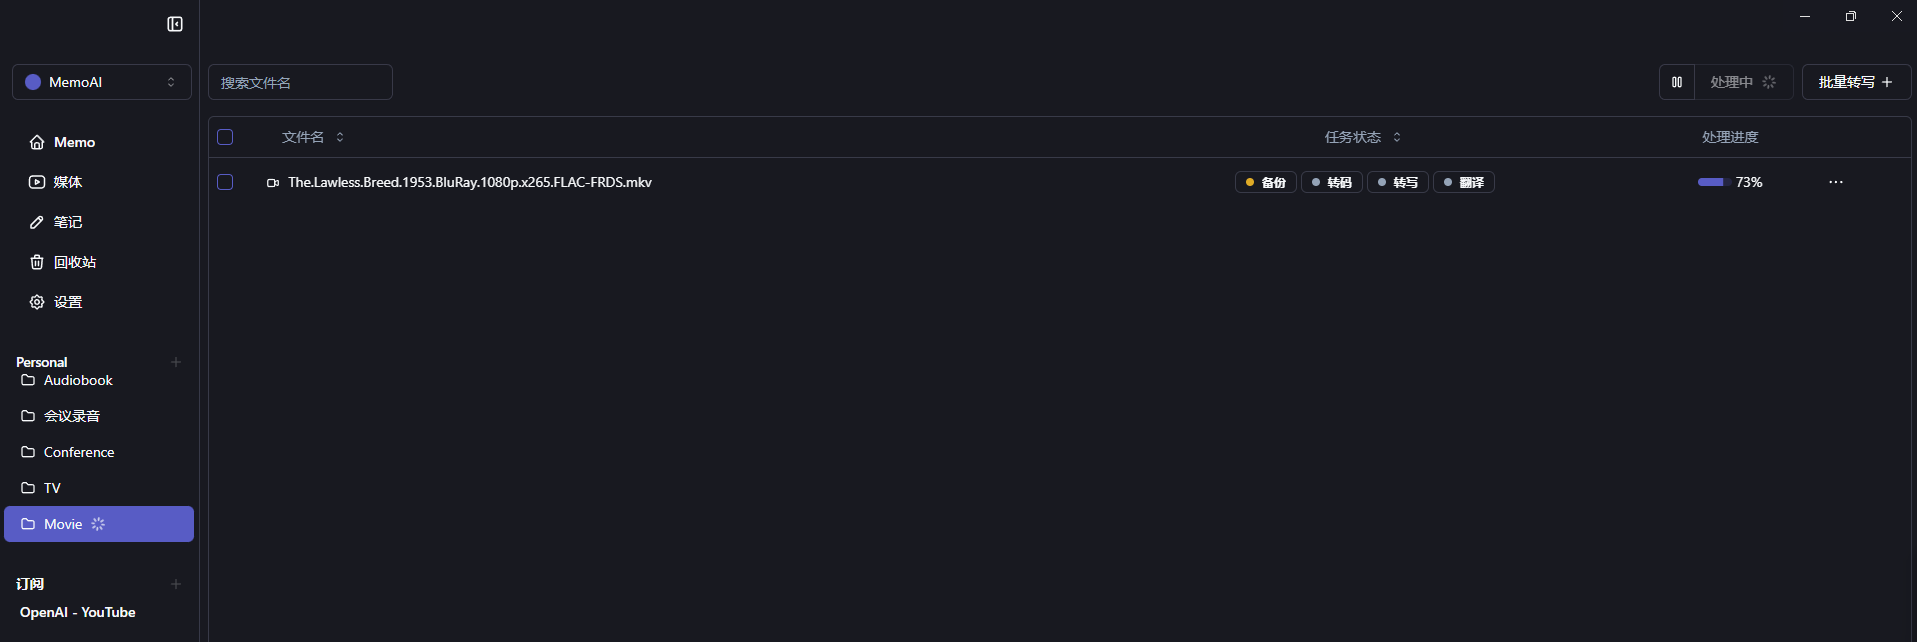The width and height of the screenshot is (1917, 642).
Task: Click the trash icon for 回收站
Action: (x=37, y=262)
